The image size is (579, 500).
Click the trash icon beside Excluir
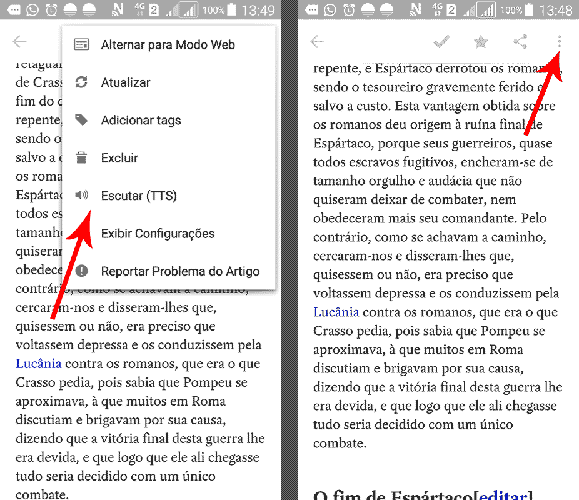click(82, 157)
